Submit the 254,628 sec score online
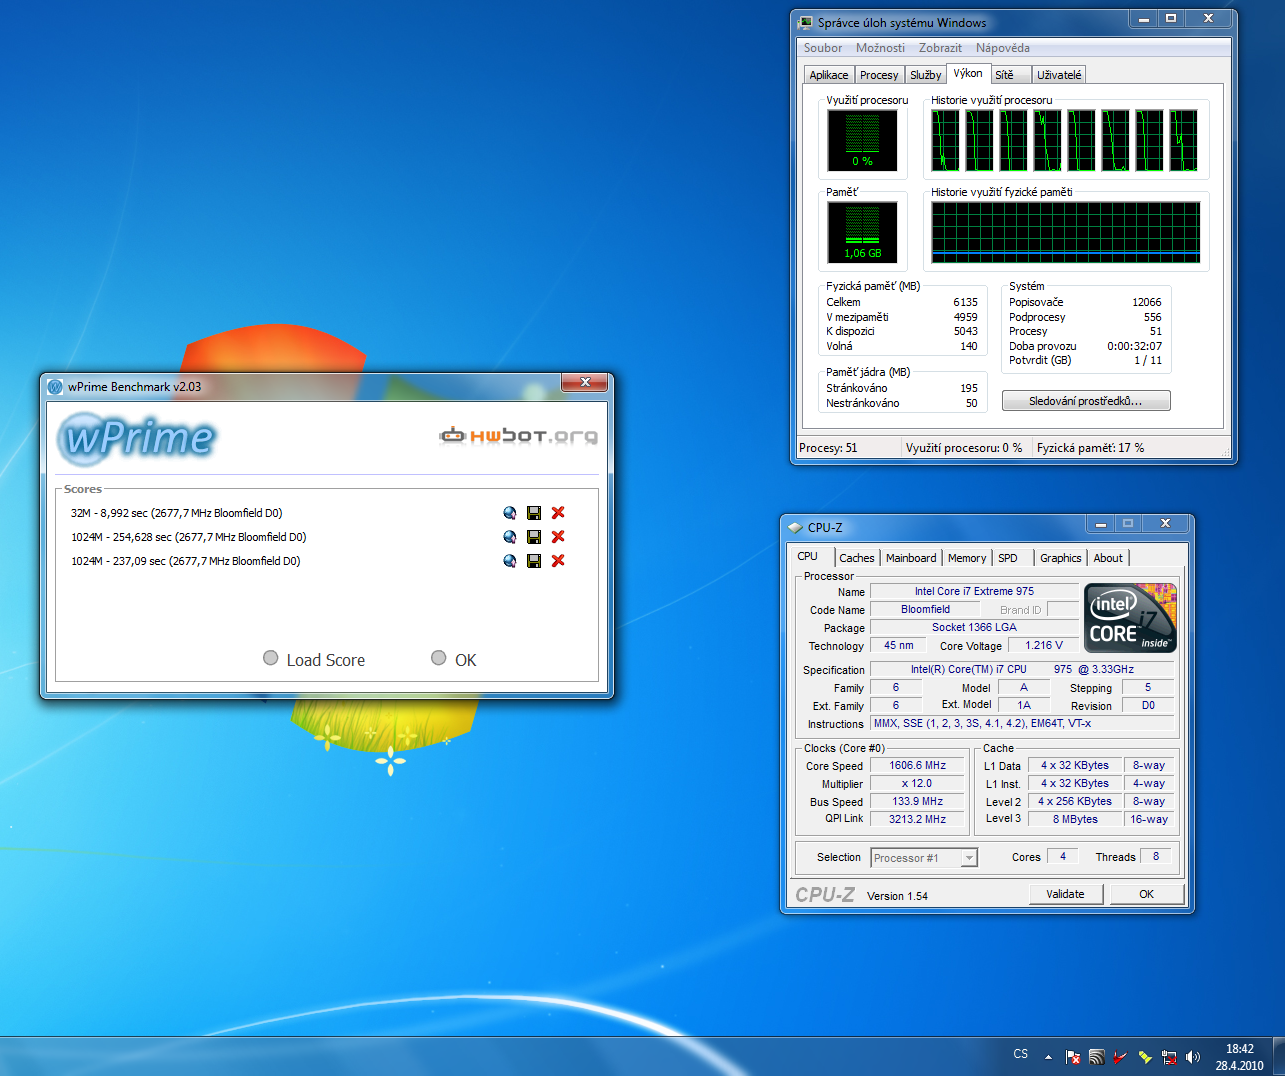1285x1076 pixels. 510,537
